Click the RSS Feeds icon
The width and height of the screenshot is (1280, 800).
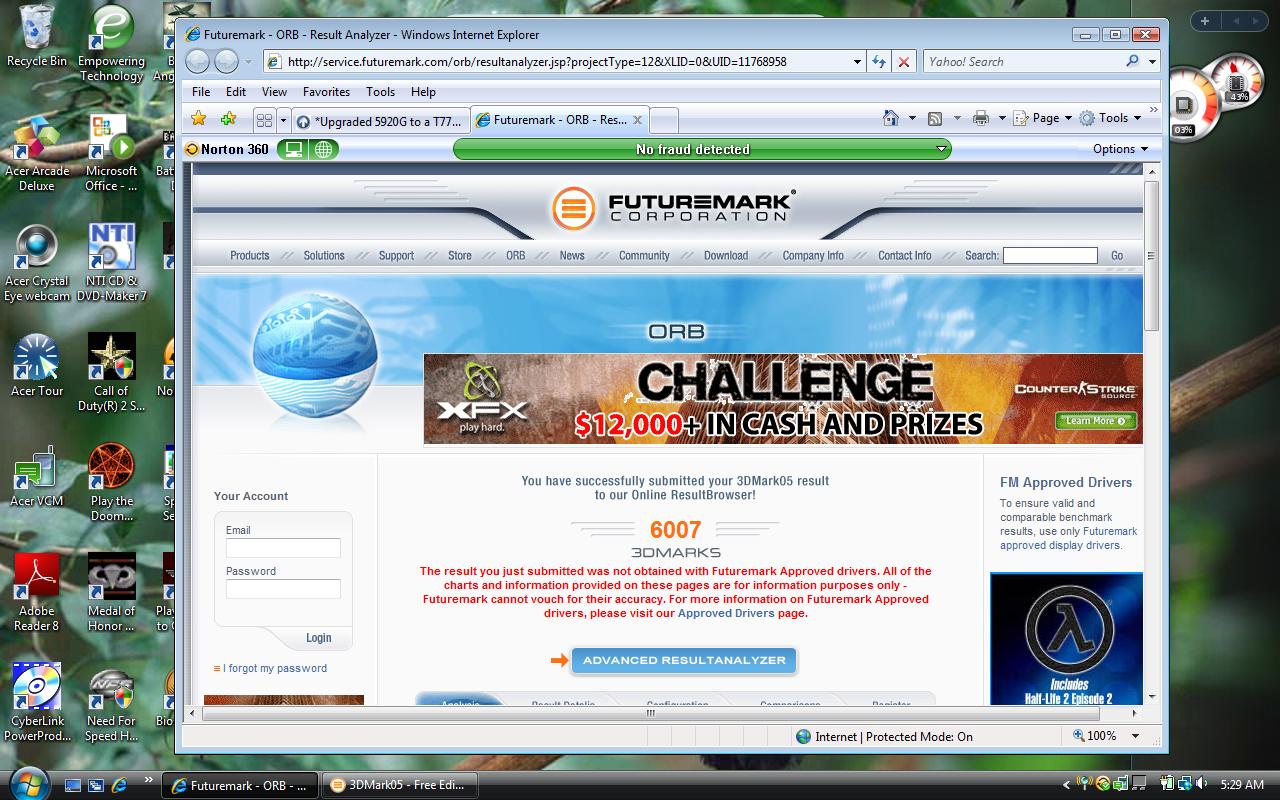tap(935, 118)
